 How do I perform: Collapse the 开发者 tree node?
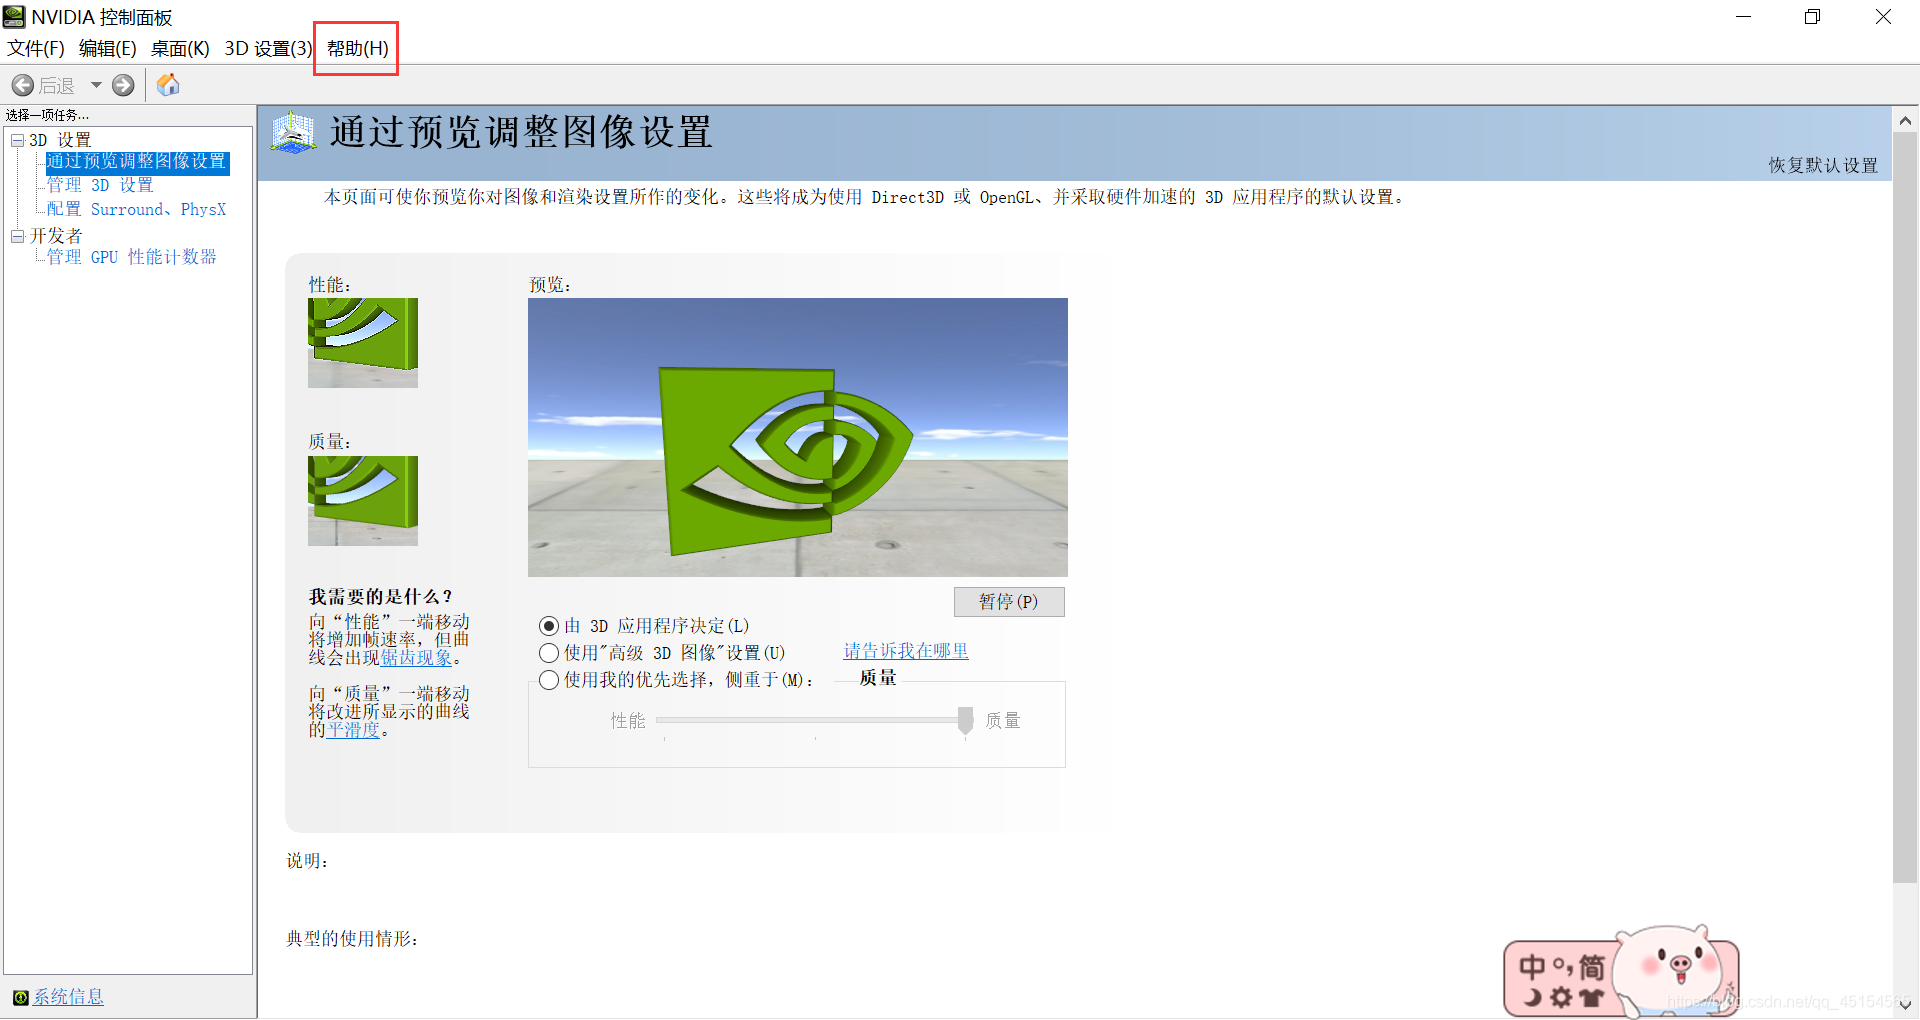(x=17, y=236)
